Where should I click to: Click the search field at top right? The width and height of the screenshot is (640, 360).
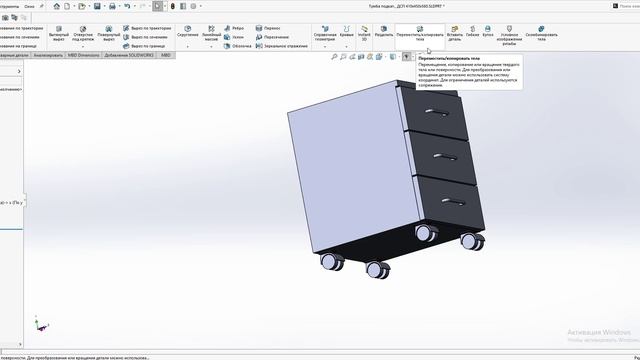tap(629, 6)
